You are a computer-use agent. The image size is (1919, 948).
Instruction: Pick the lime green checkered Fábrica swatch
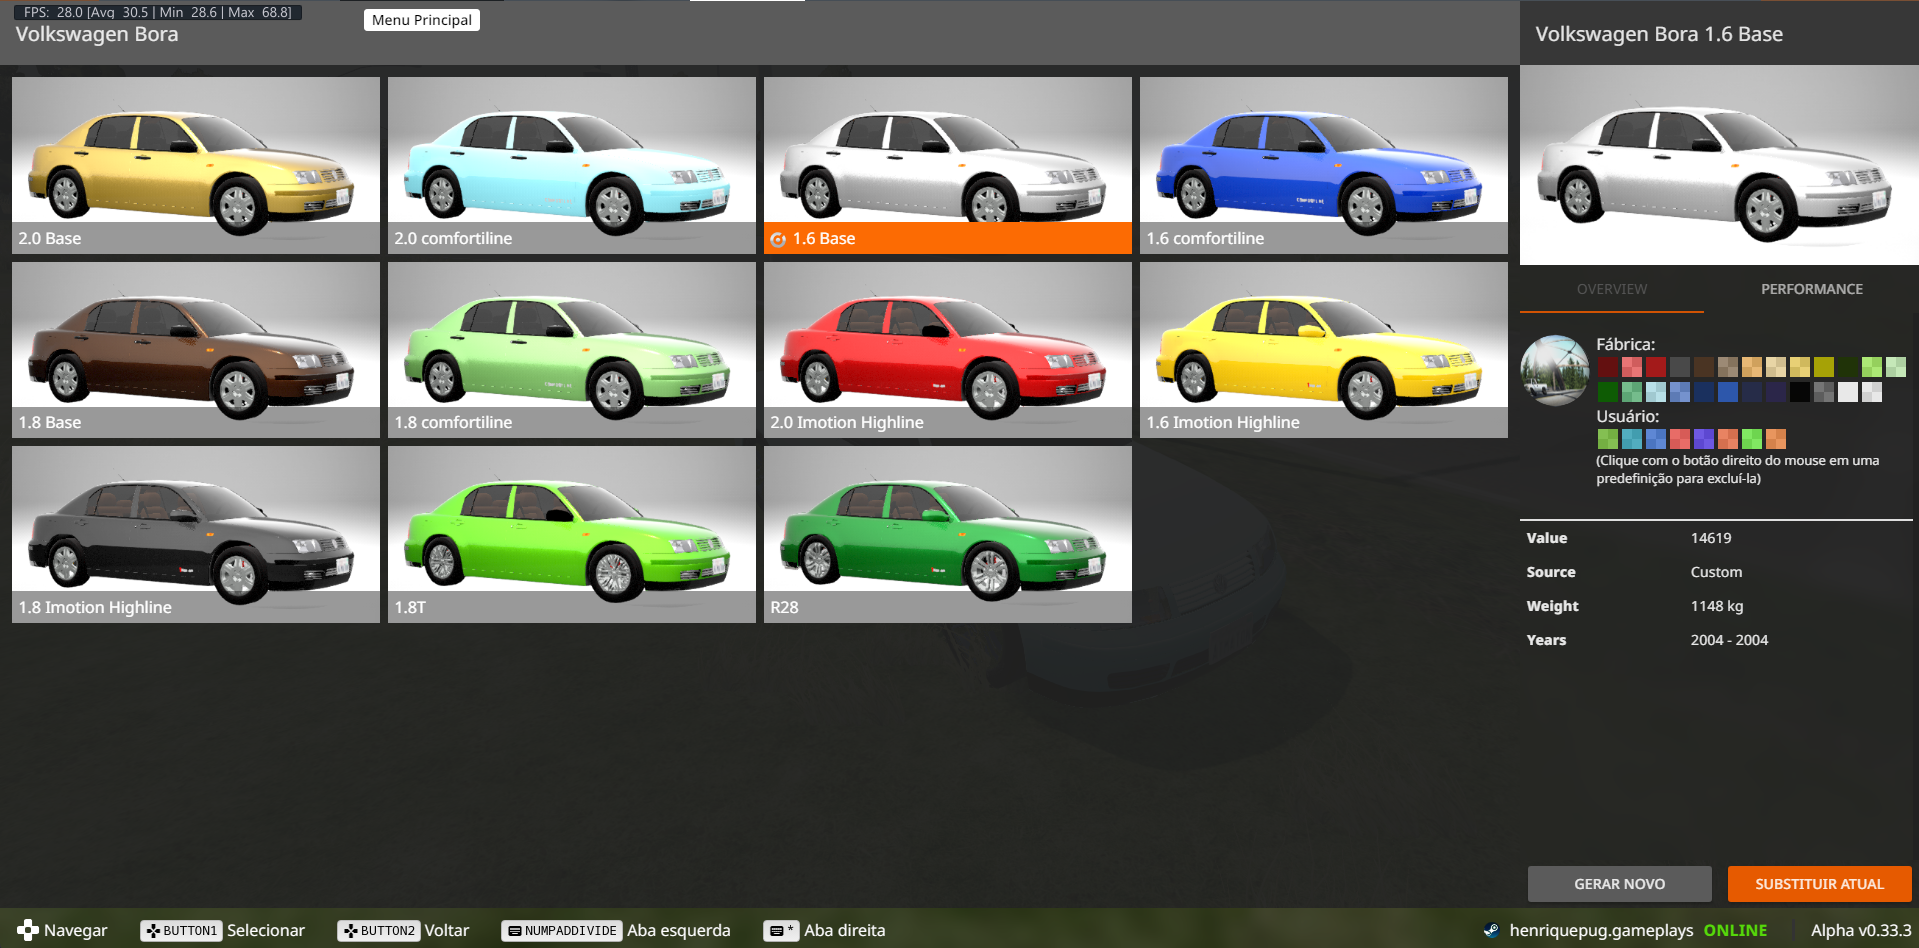point(1872,367)
